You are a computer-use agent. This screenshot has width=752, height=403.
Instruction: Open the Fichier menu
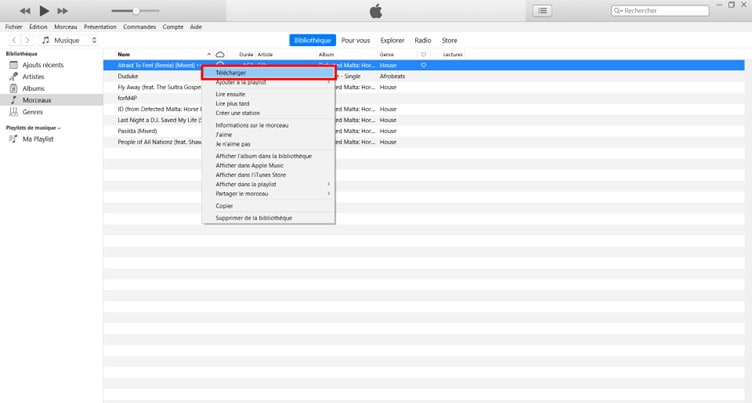13,27
